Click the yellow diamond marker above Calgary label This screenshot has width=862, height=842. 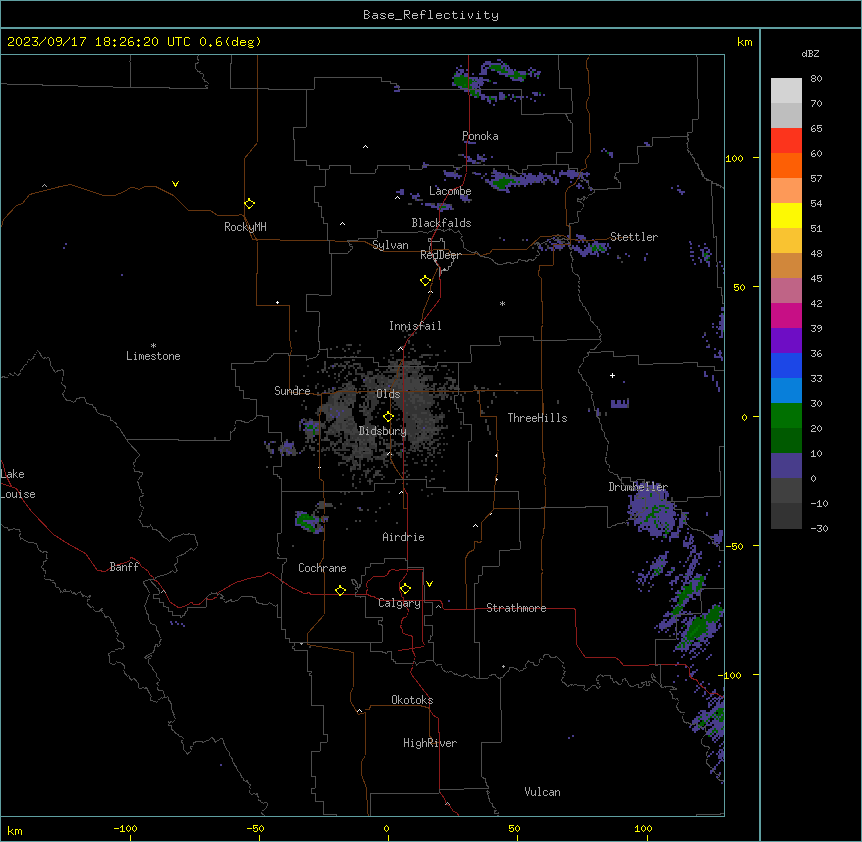coord(405,589)
